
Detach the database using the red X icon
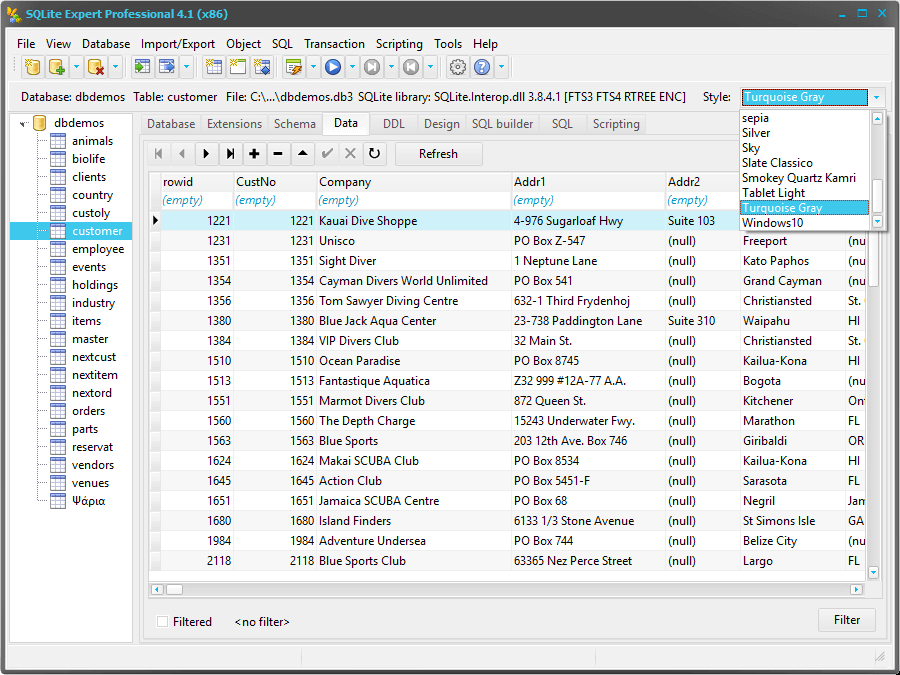[x=97, y=66]
